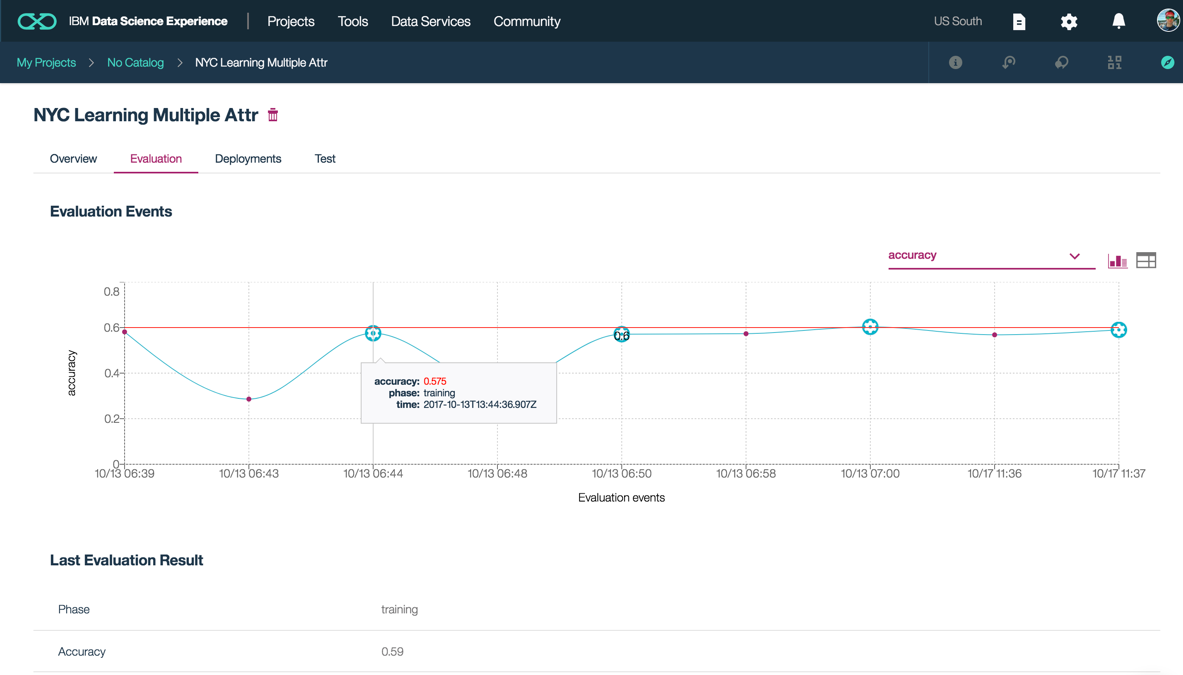1183x675 pixels.
Task: Open the user profile avatar menu
Action: (x=1168, y=19)
